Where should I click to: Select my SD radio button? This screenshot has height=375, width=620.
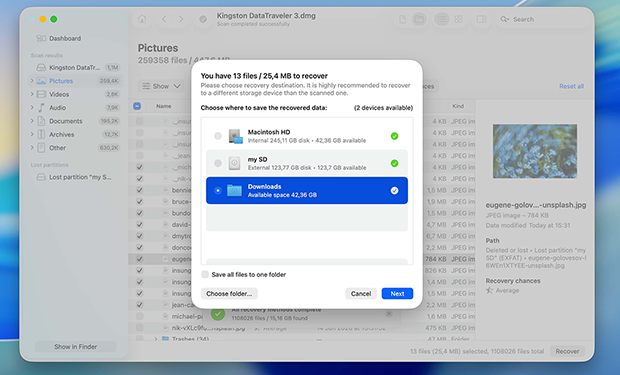[x=218, y=163]
